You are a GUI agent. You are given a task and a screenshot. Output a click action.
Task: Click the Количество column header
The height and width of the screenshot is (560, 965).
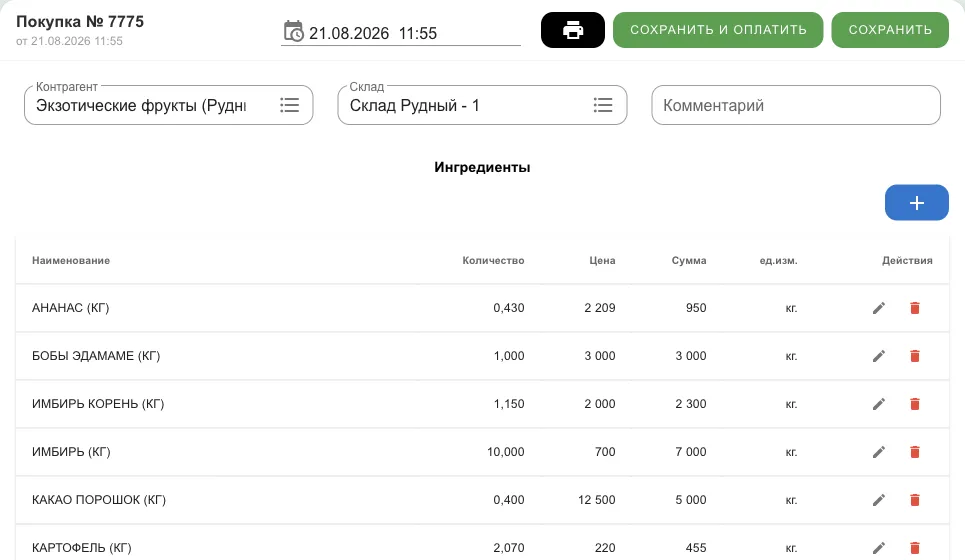[493, 260]
